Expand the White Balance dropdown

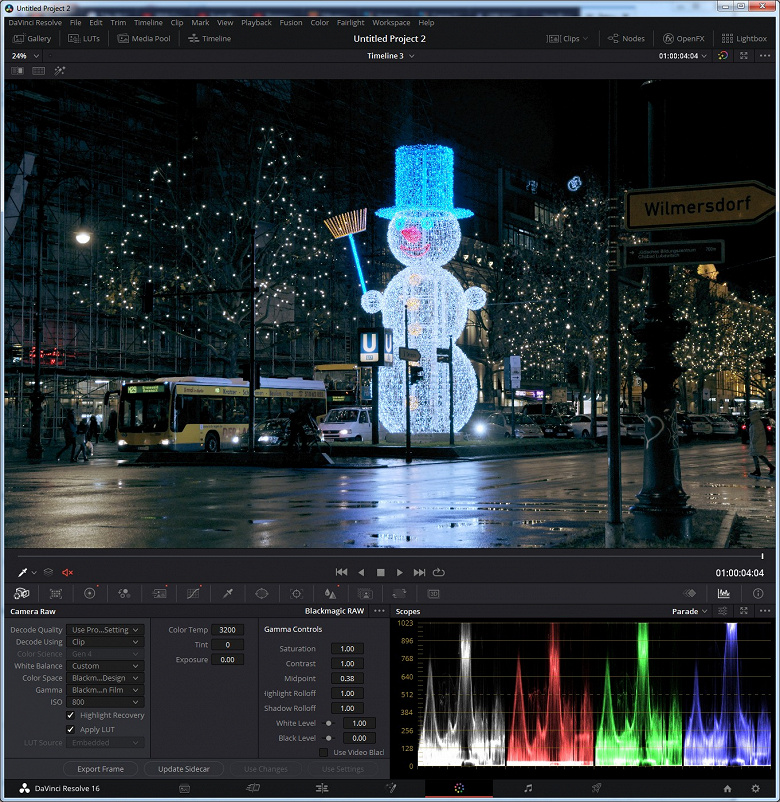tap(106, 666)
